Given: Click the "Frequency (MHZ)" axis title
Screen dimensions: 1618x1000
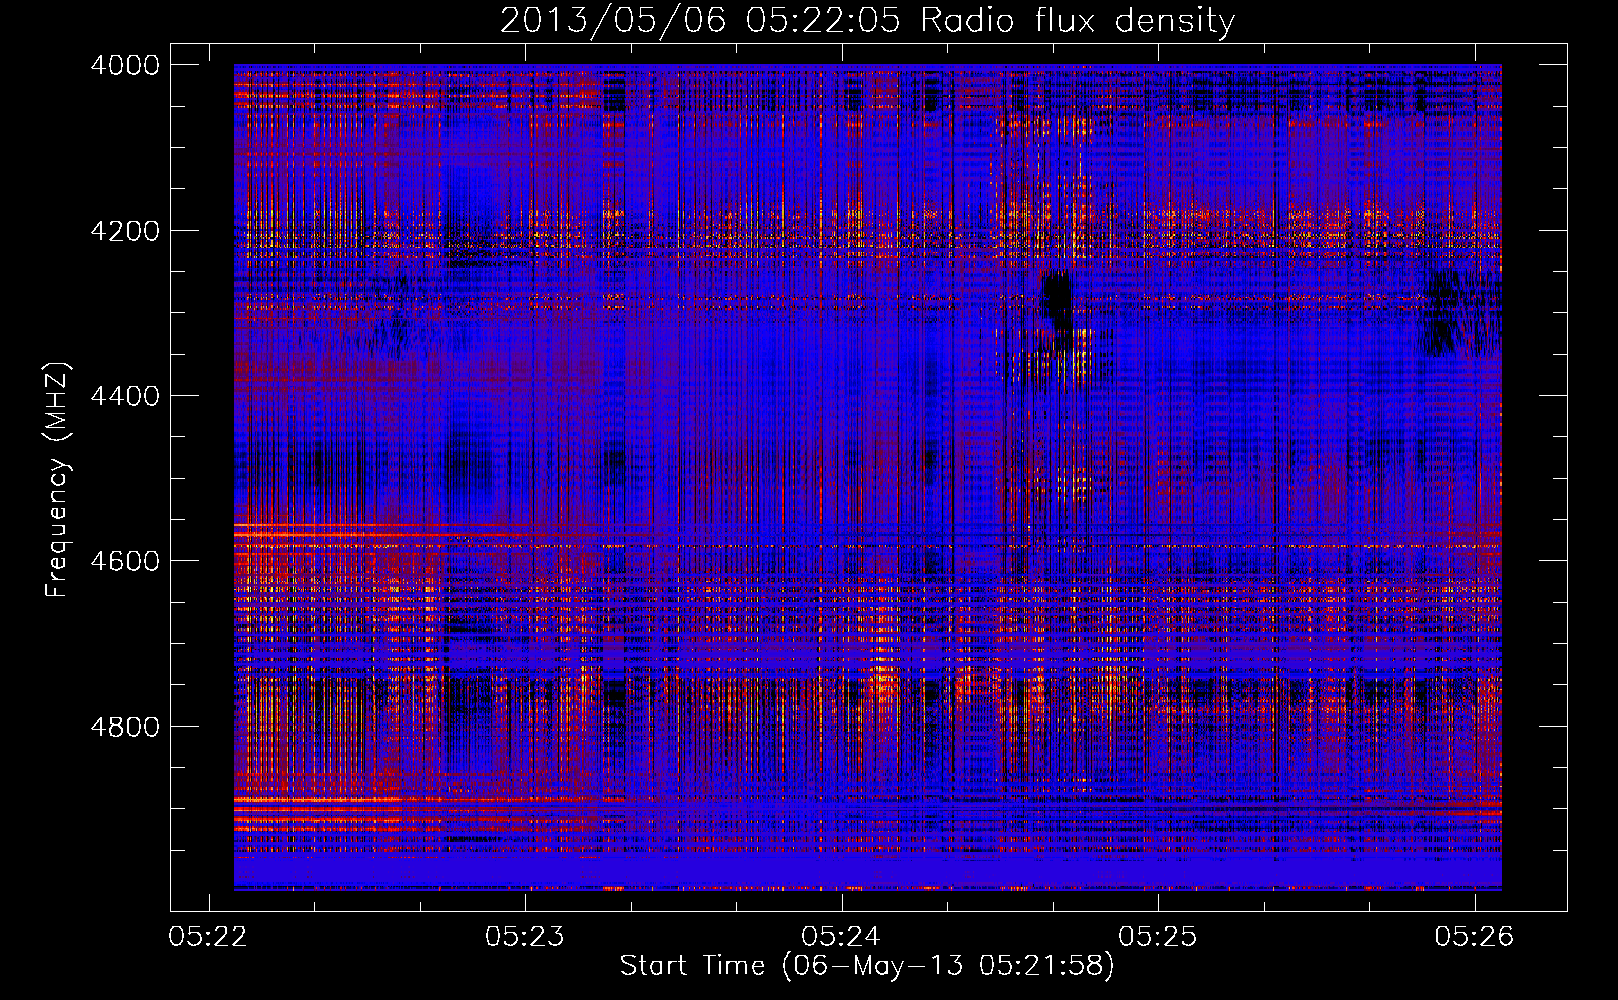Looking at the screenshot, I should [58, 480].
